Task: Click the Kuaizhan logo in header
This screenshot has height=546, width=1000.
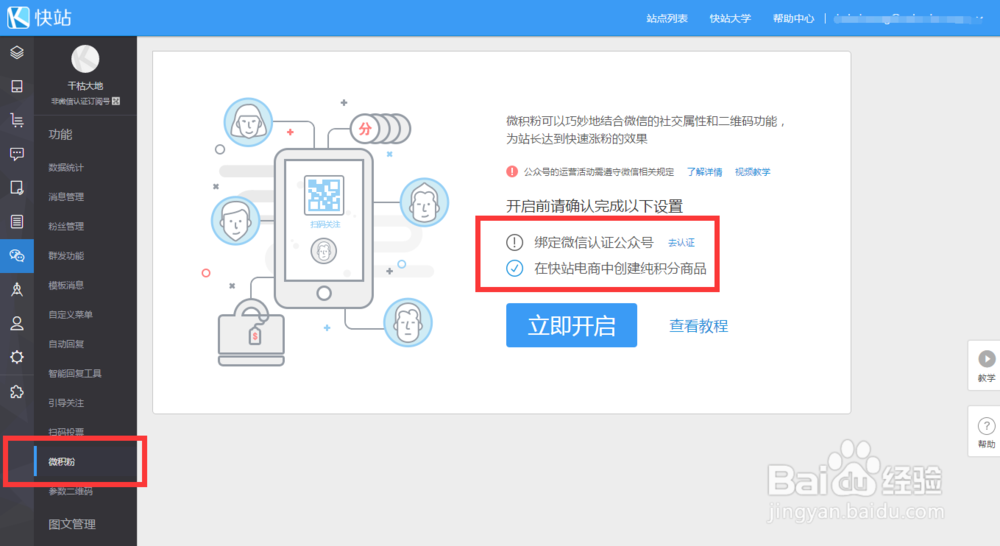Action: pyautogui.click(x=40, y=17)
